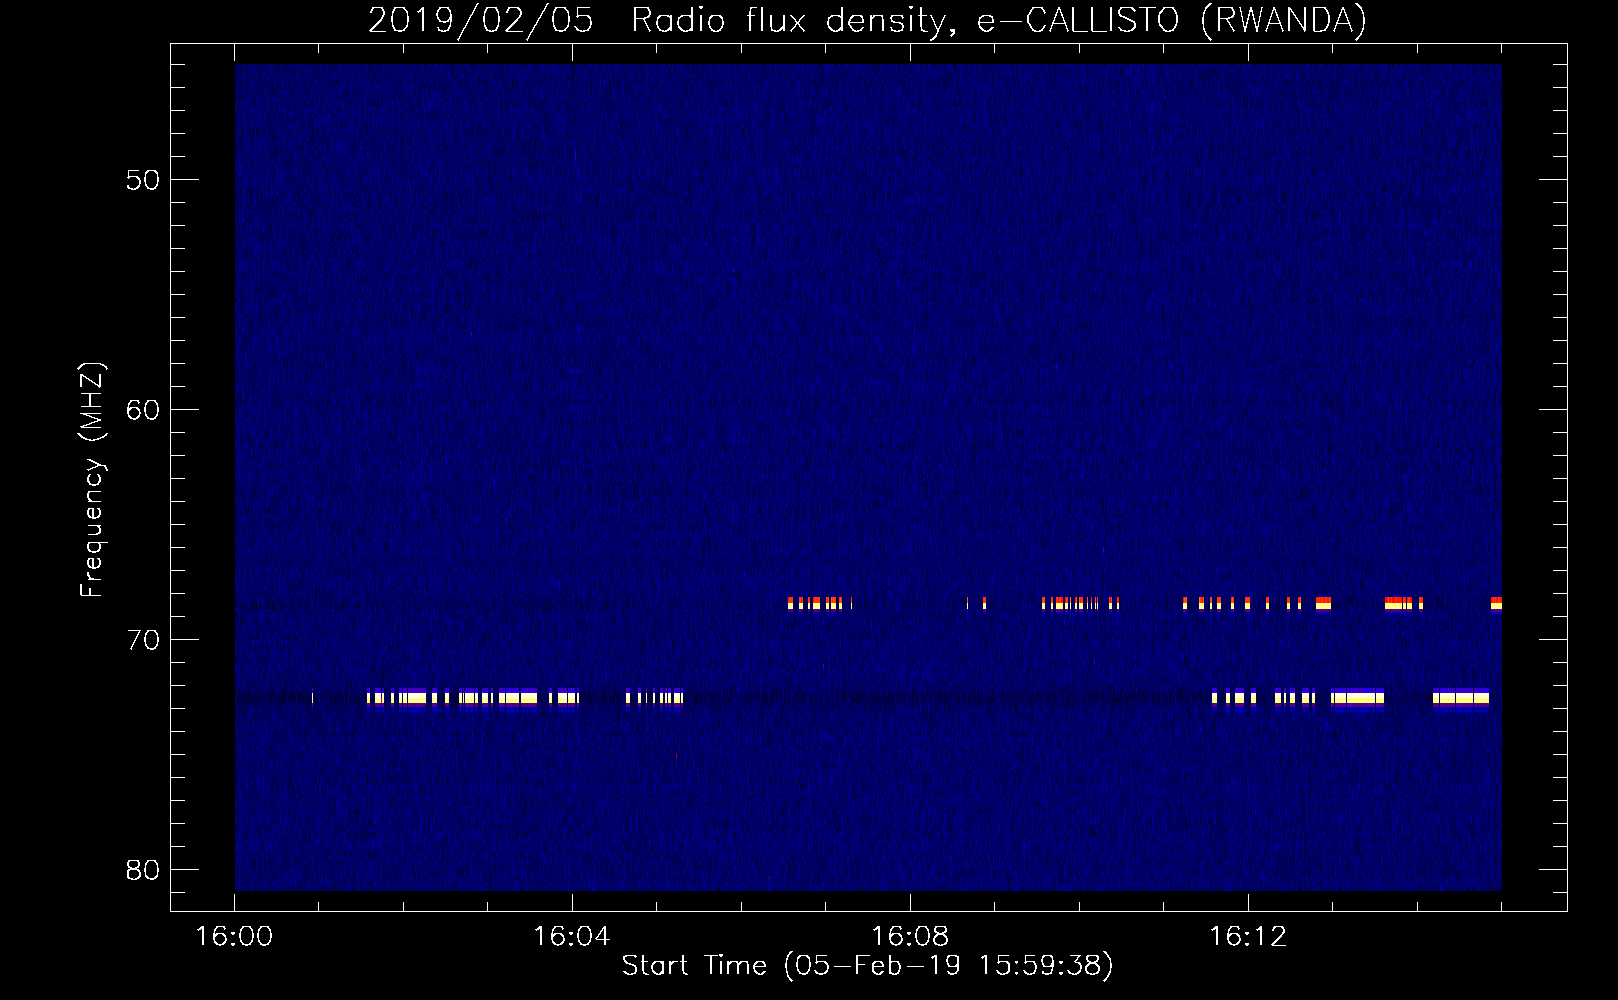Click the '80' frequency tick label
The height and width of the screenshot is (1000, 1618).
pos(143,870)
